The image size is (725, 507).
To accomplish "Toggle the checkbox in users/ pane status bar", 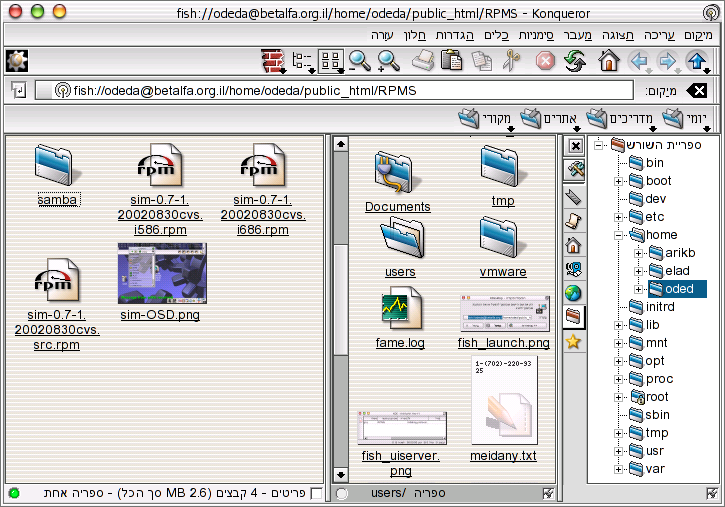I will 547,493.
